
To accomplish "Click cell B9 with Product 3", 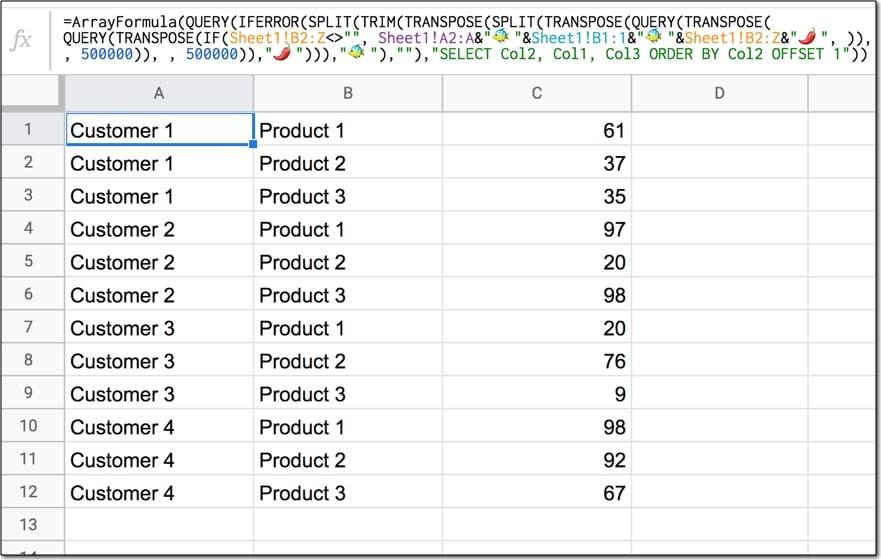I will point(348,393).
